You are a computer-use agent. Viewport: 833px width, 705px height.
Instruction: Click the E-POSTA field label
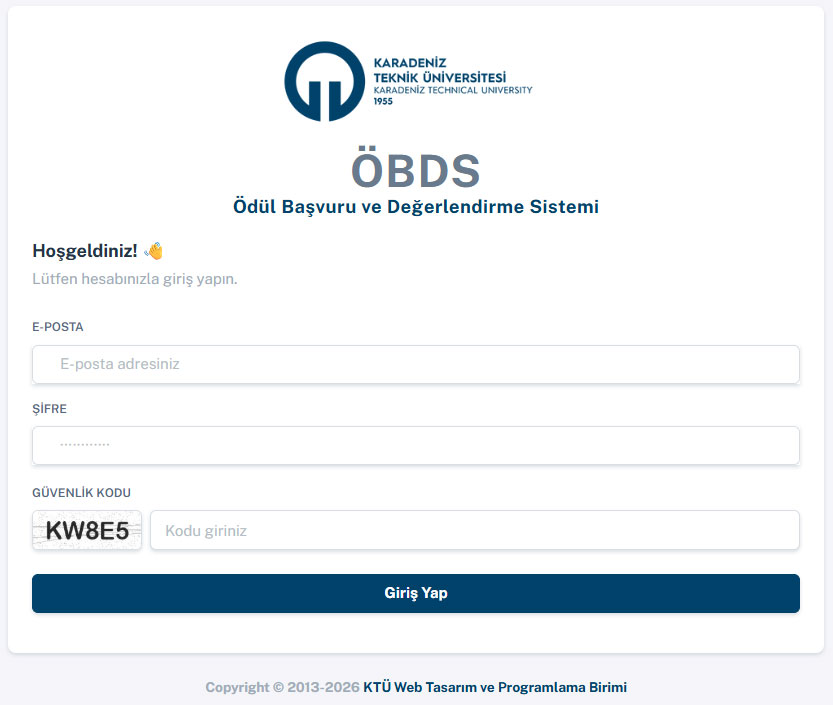58,327
